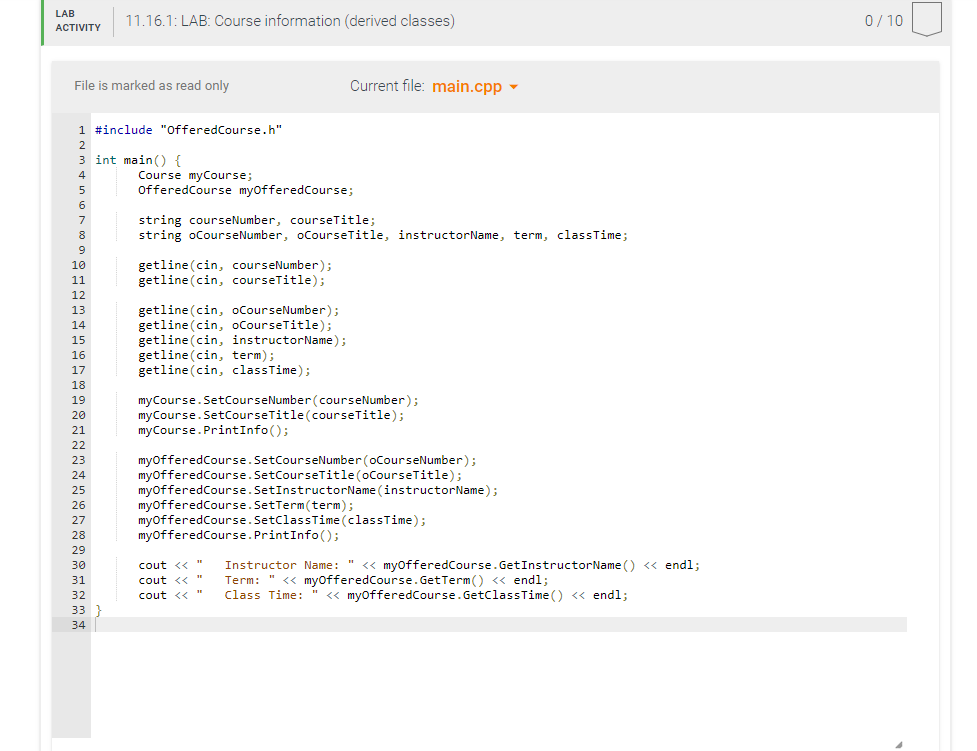Click the green LAB ACTIVITY badge

pos(76,21)
